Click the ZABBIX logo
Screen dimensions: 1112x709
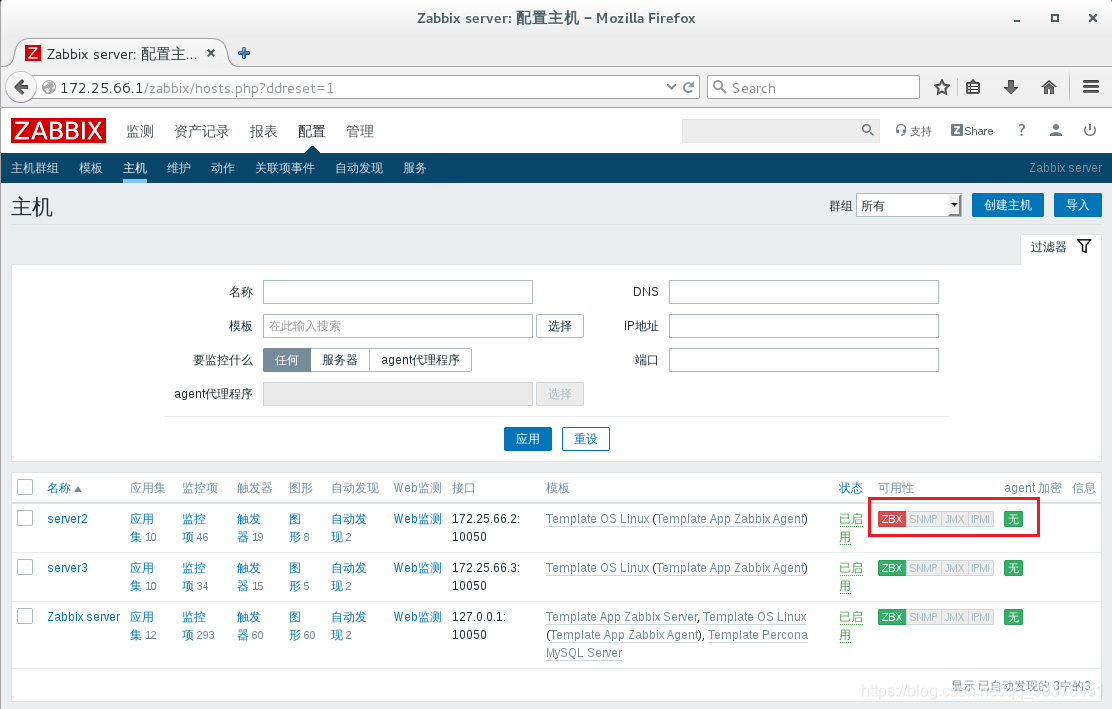point(58,130)
